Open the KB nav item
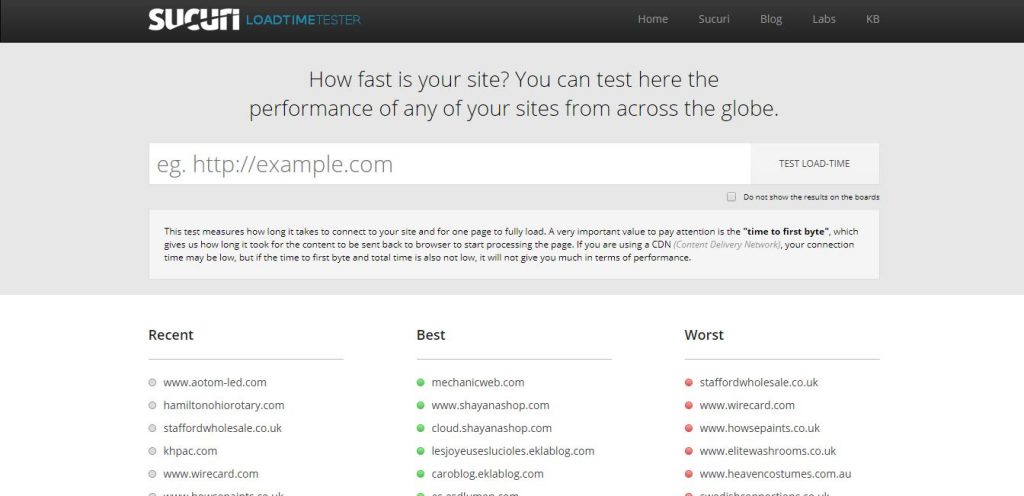This screenshot has width=1024, height=496. [x=872, y=19]
